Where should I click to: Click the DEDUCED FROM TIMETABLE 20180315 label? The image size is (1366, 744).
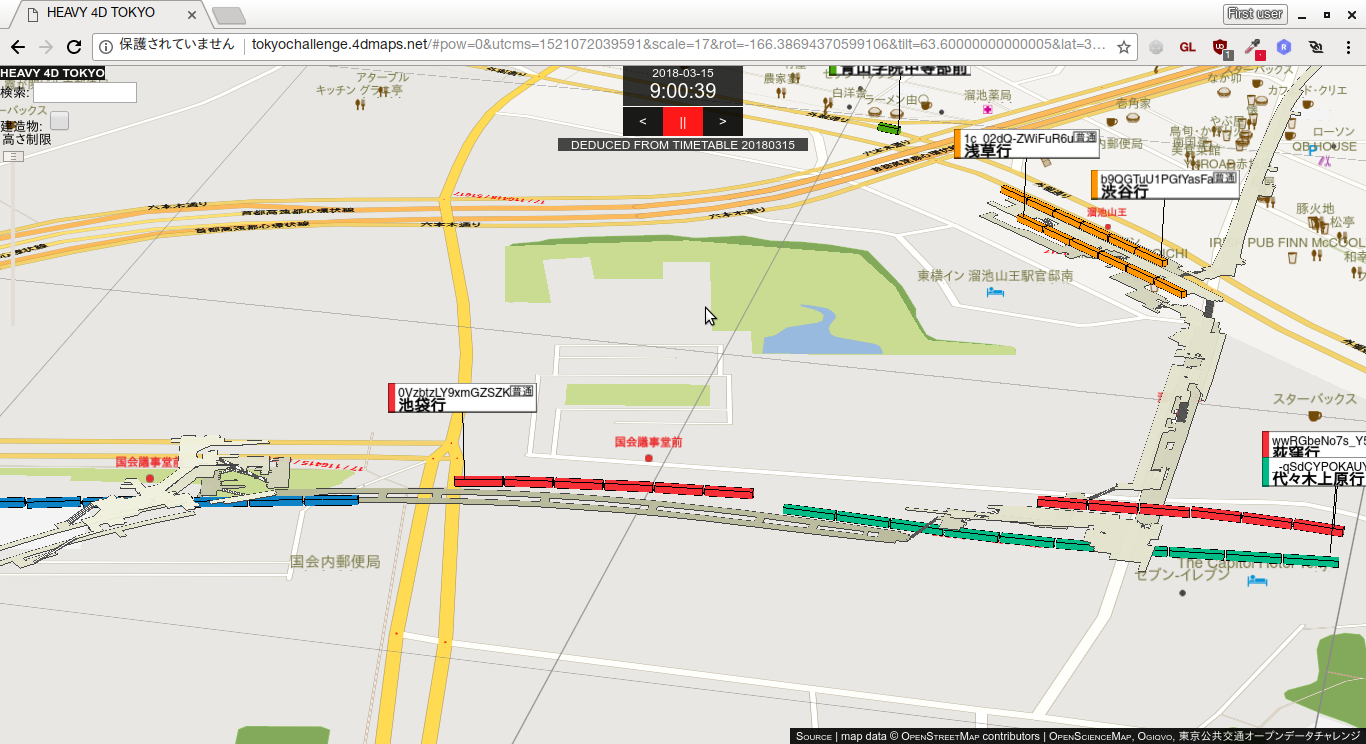683,145
